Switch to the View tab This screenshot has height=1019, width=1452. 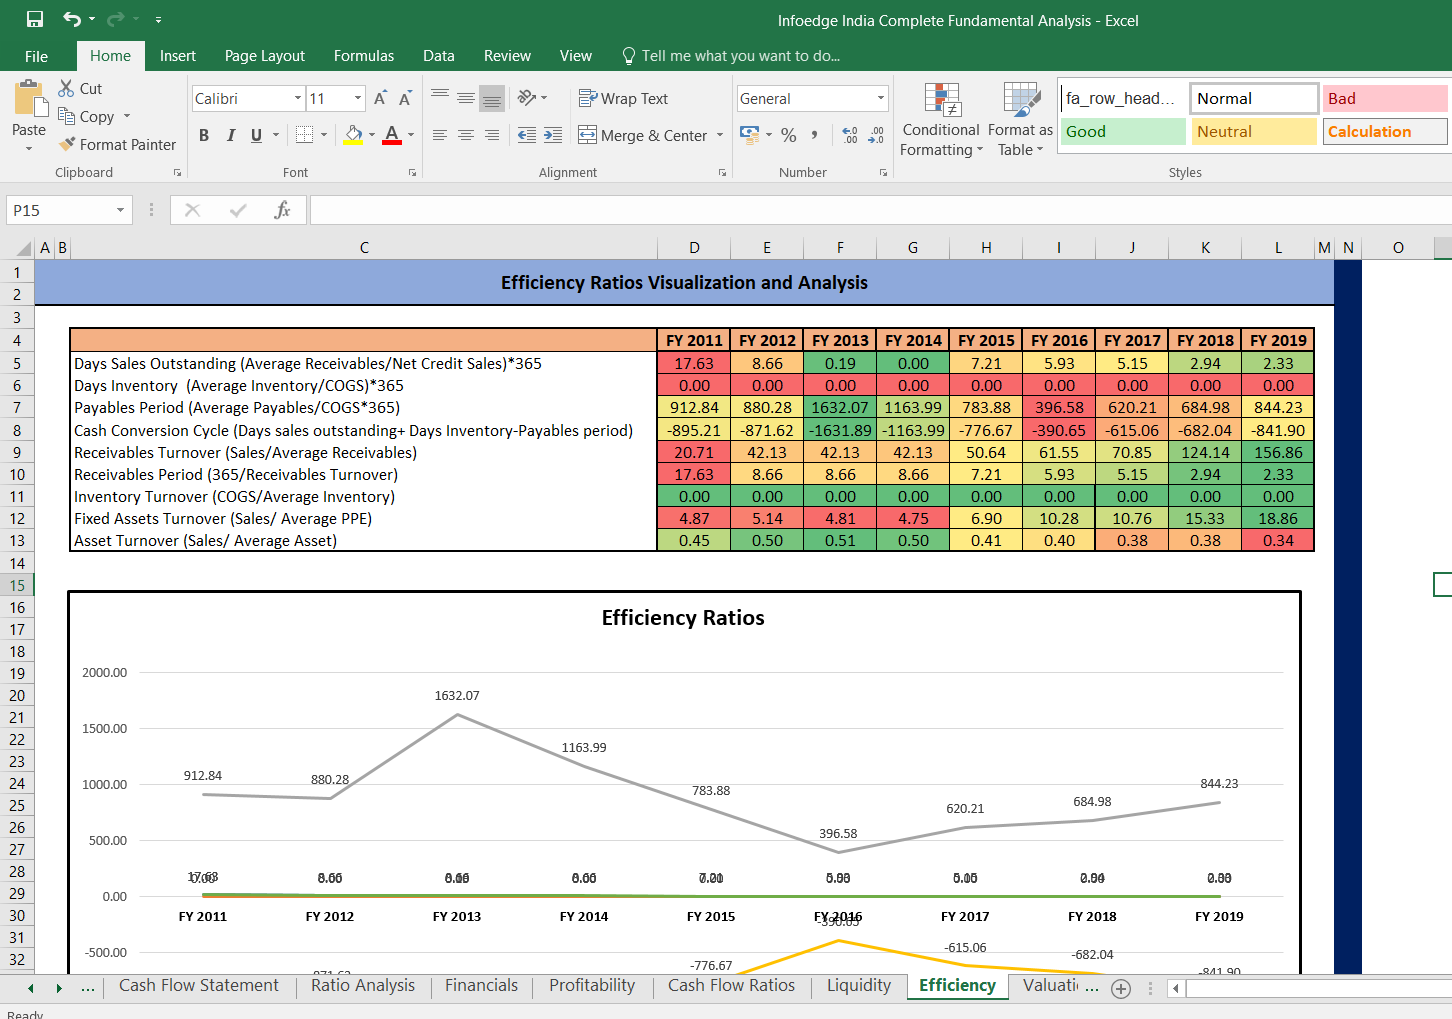[575, 56]
